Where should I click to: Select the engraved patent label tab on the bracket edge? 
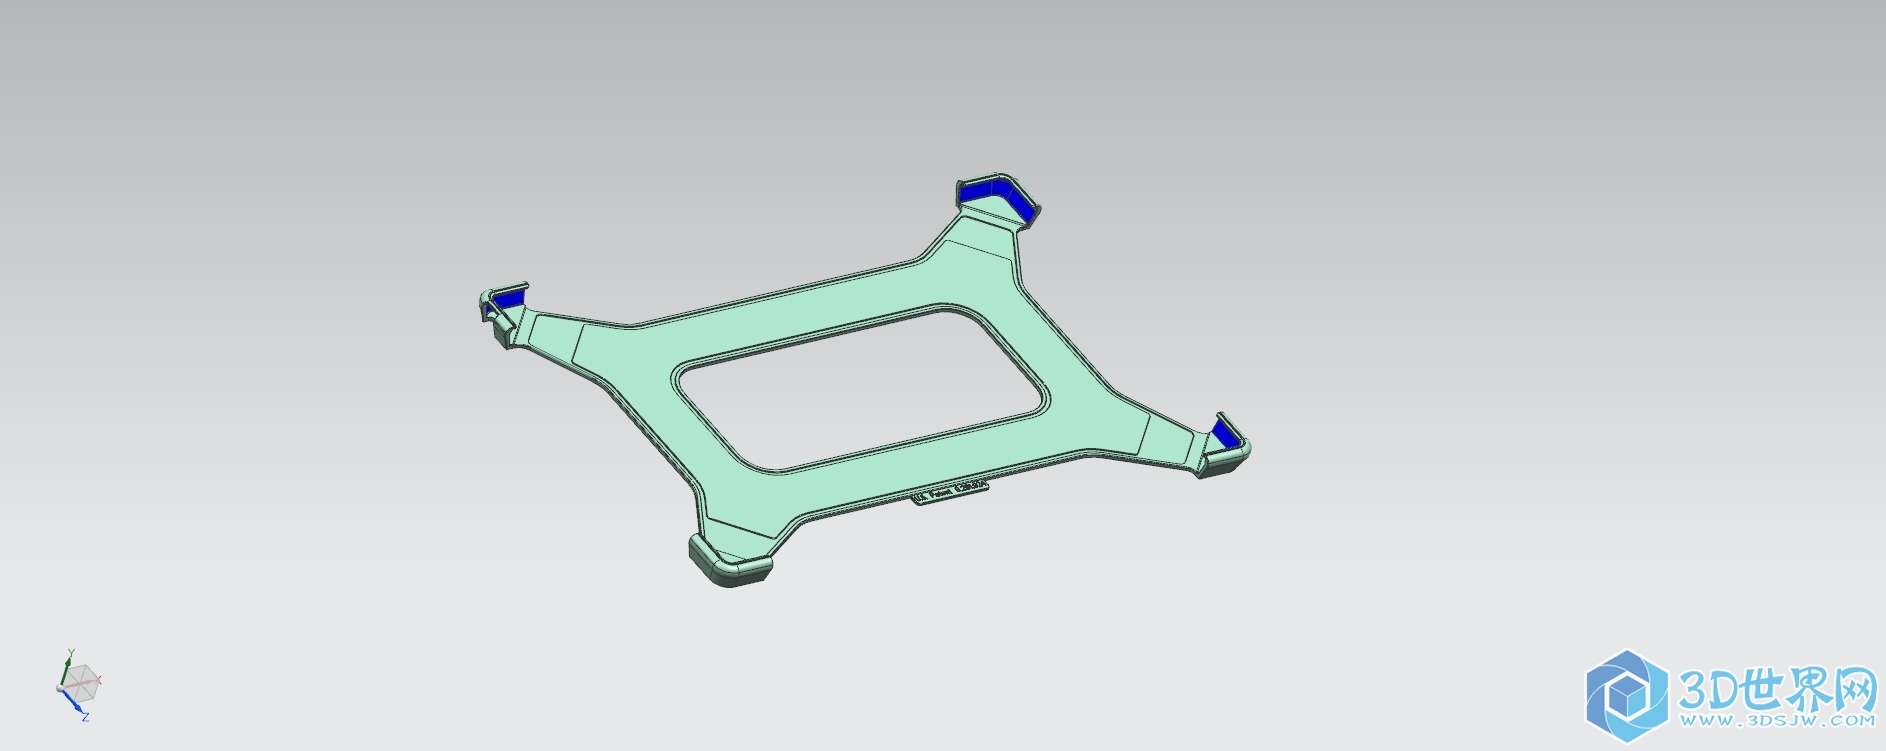point(950,492)
